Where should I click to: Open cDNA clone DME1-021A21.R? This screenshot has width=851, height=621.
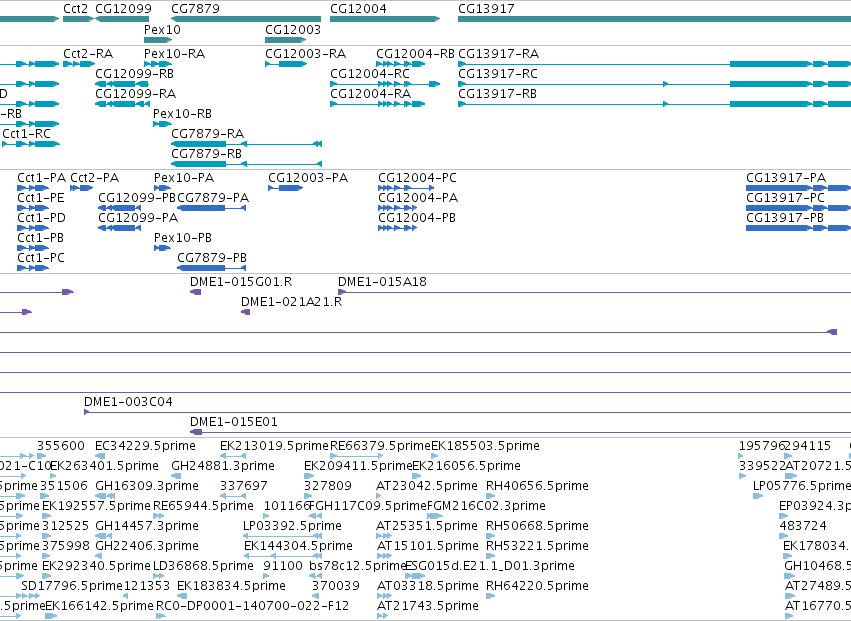tap(291, 302)
